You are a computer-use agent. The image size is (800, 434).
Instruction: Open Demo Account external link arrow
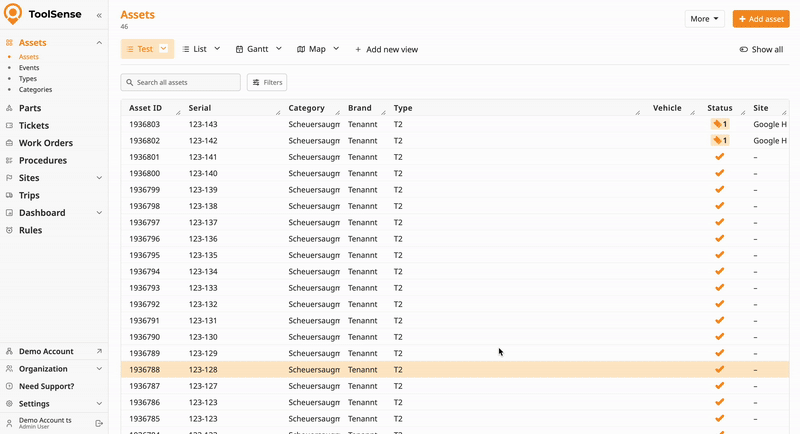coord(99,352)
